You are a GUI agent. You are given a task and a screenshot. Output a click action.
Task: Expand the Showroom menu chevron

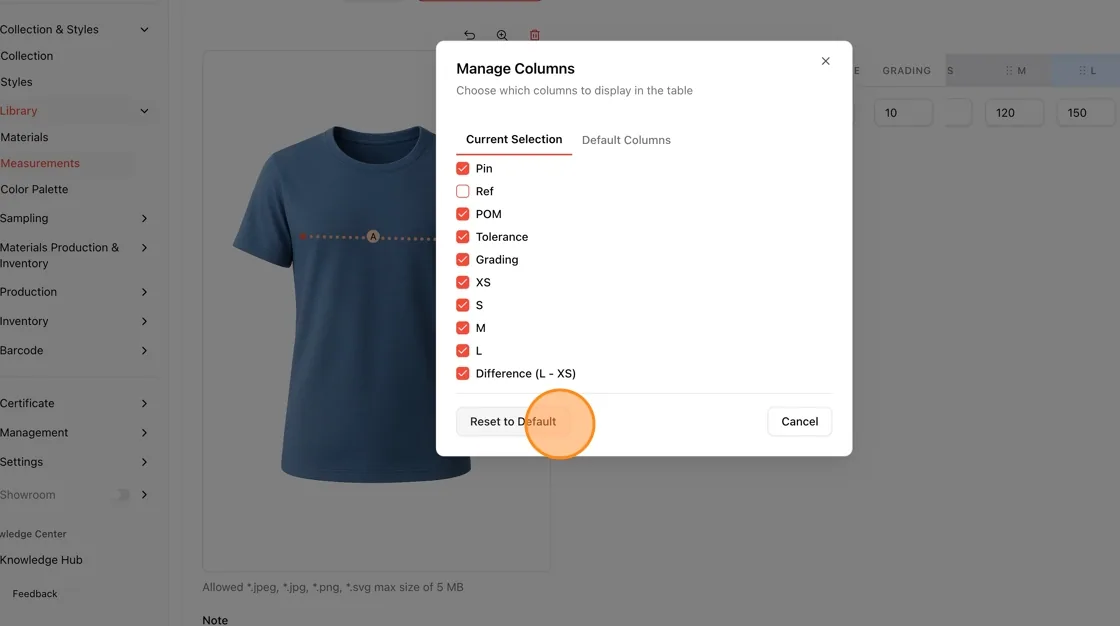click(x=144, y=495)
